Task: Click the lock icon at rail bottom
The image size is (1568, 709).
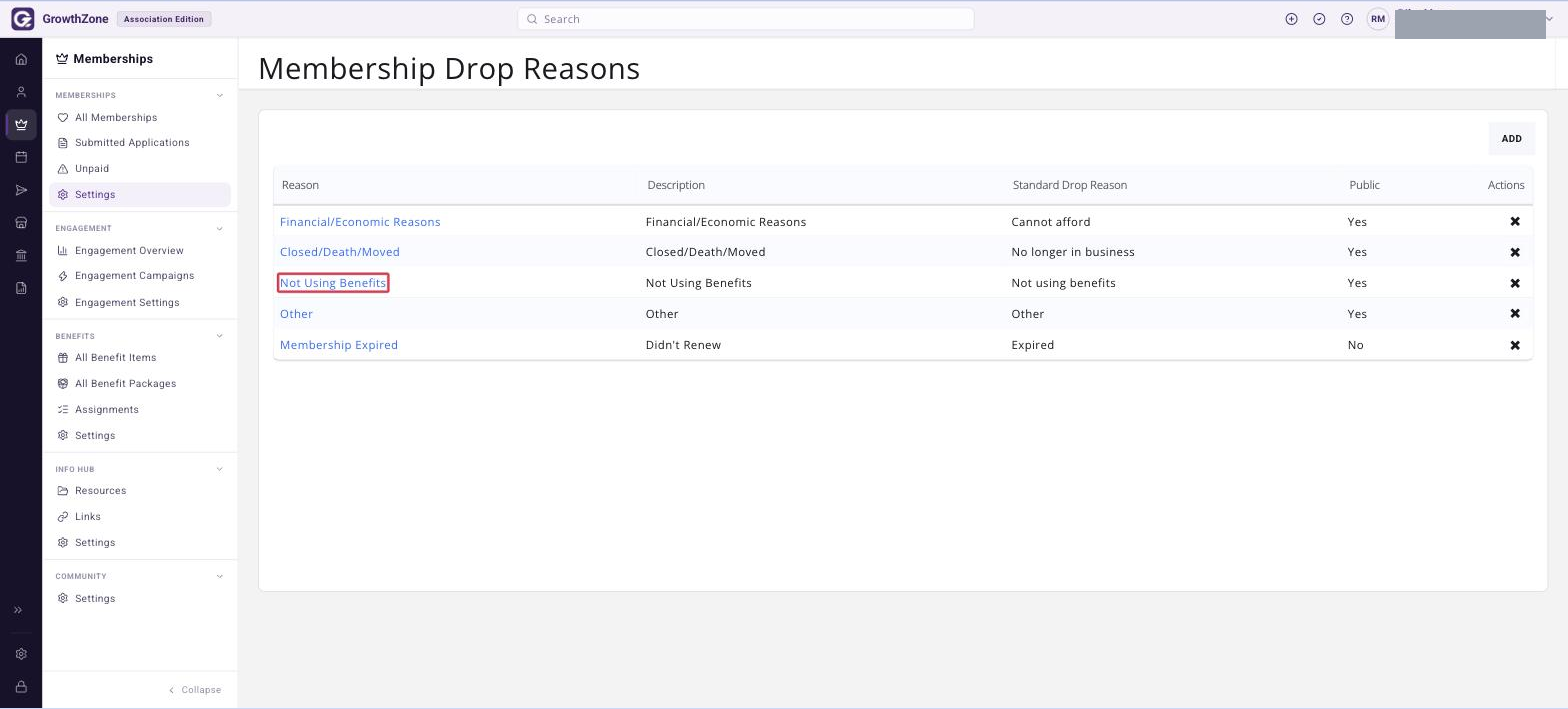Action: tap(21, 687)
